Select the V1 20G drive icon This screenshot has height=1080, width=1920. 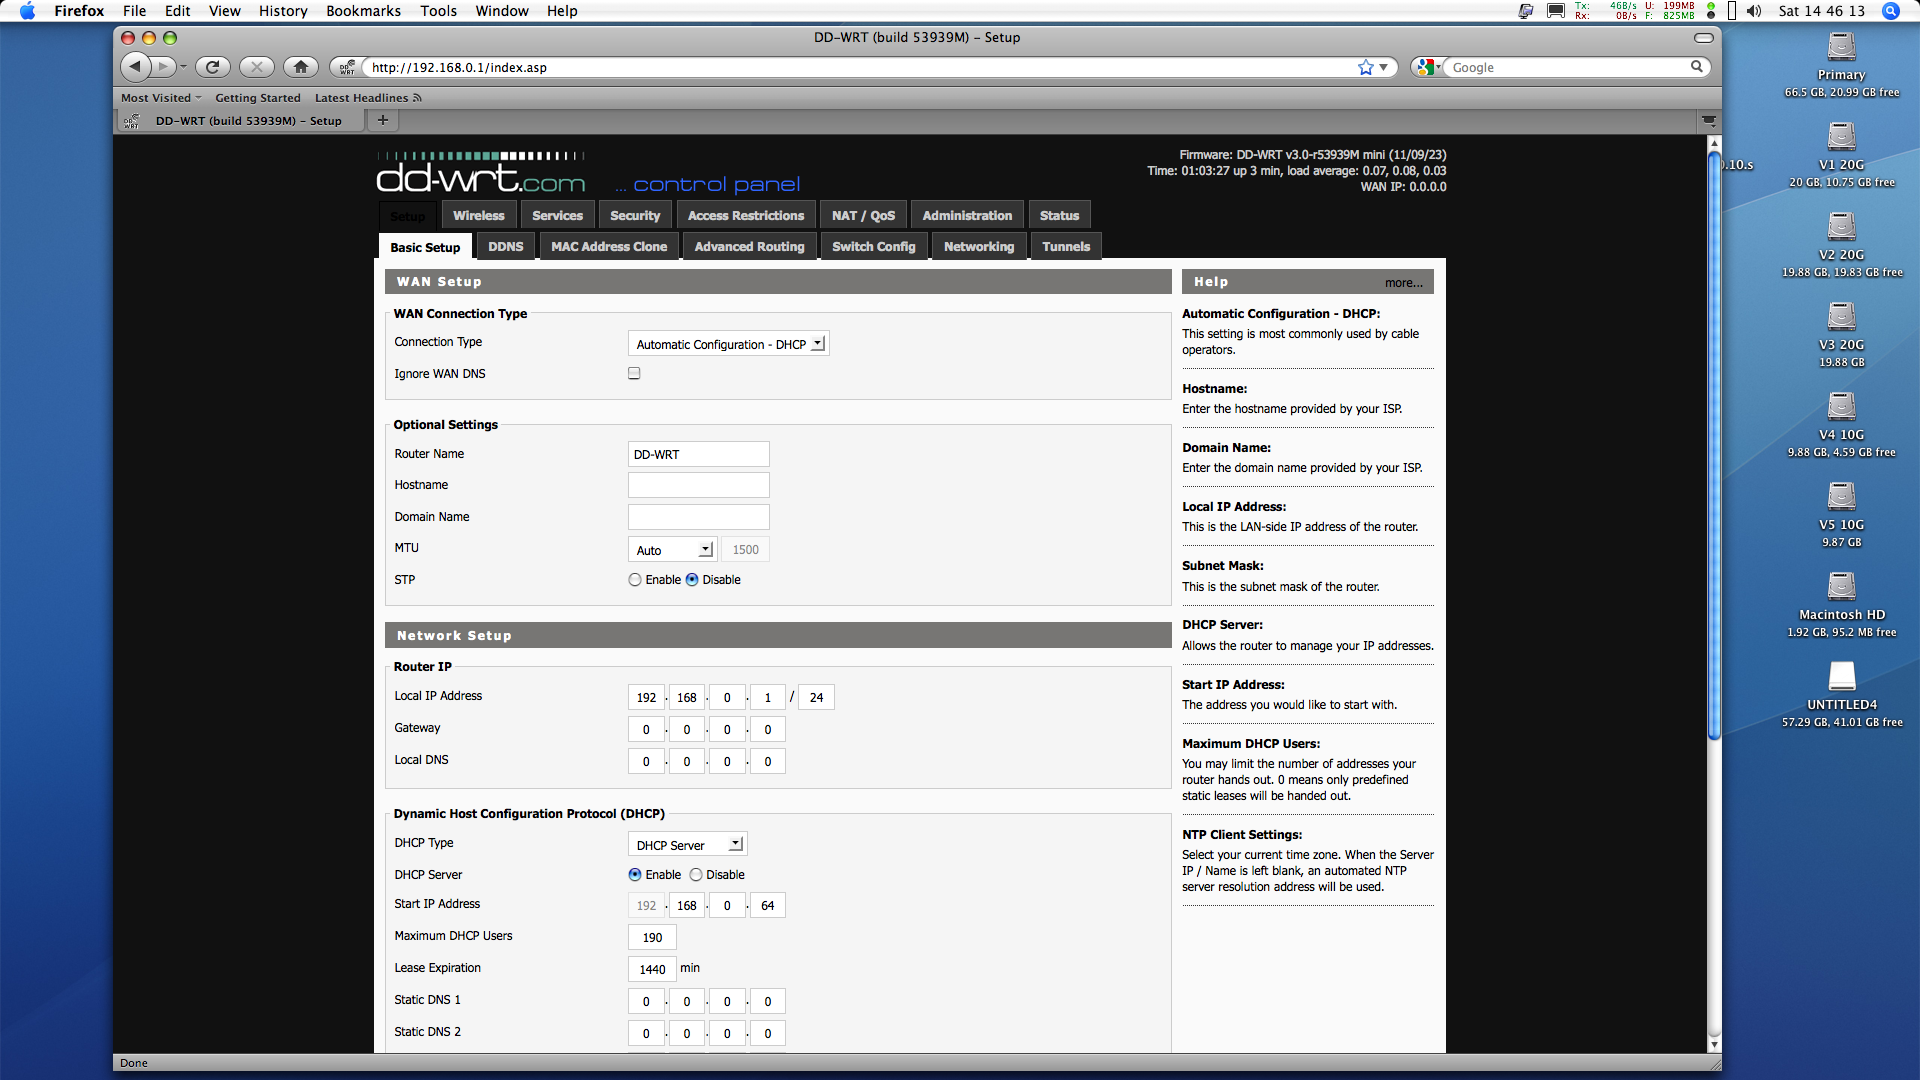(x=1841, y=137)
